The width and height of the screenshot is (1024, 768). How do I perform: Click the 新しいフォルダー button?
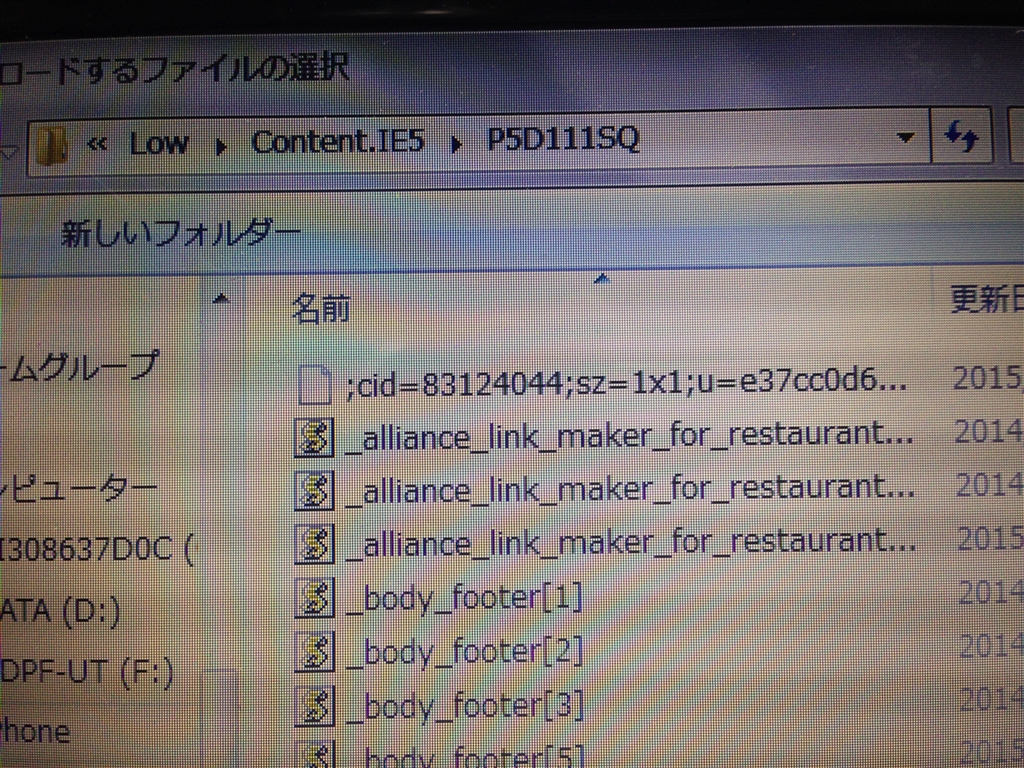181,233
